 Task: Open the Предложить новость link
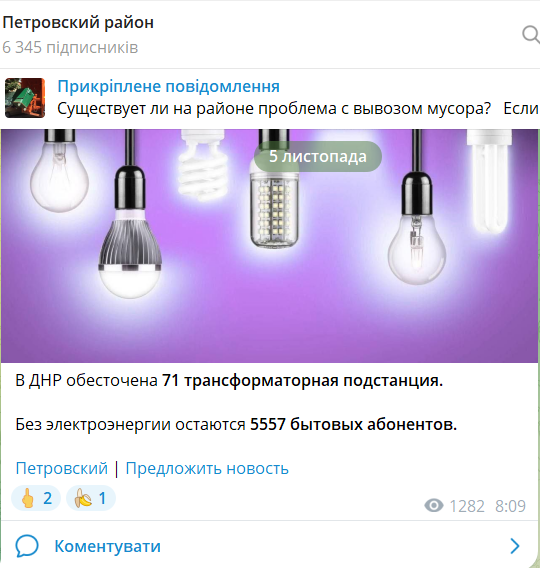207,468
